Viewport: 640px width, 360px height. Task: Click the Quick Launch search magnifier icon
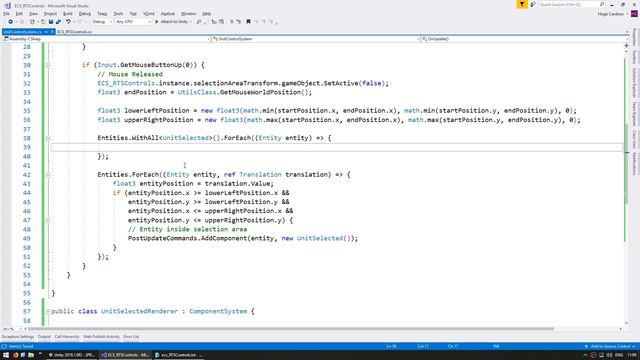602,4
